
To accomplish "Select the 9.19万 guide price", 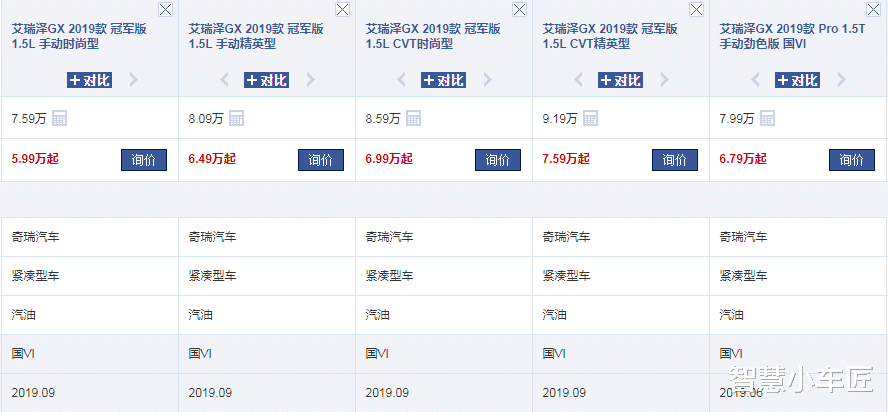I will point(560,119).
